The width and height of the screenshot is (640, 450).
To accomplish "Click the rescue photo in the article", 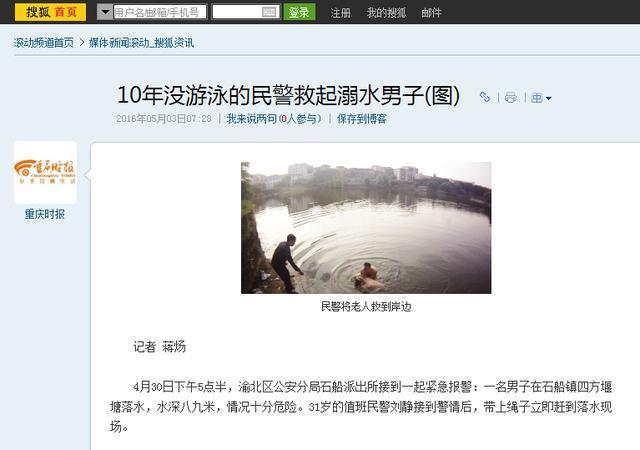I will [366, 228].
